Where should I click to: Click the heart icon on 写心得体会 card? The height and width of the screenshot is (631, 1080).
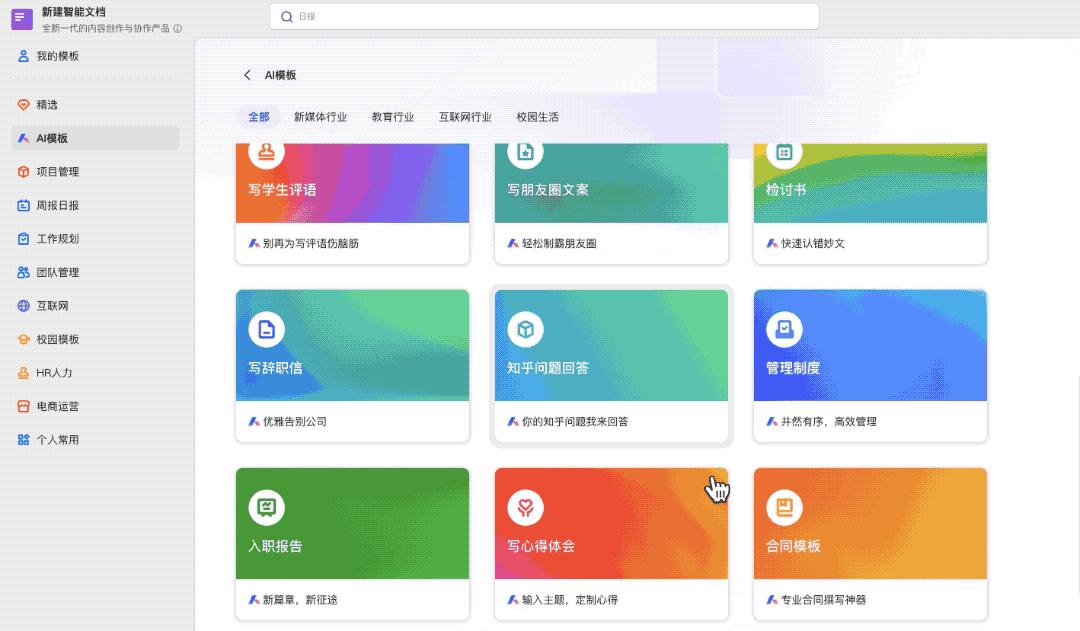(x=526, y=508)
